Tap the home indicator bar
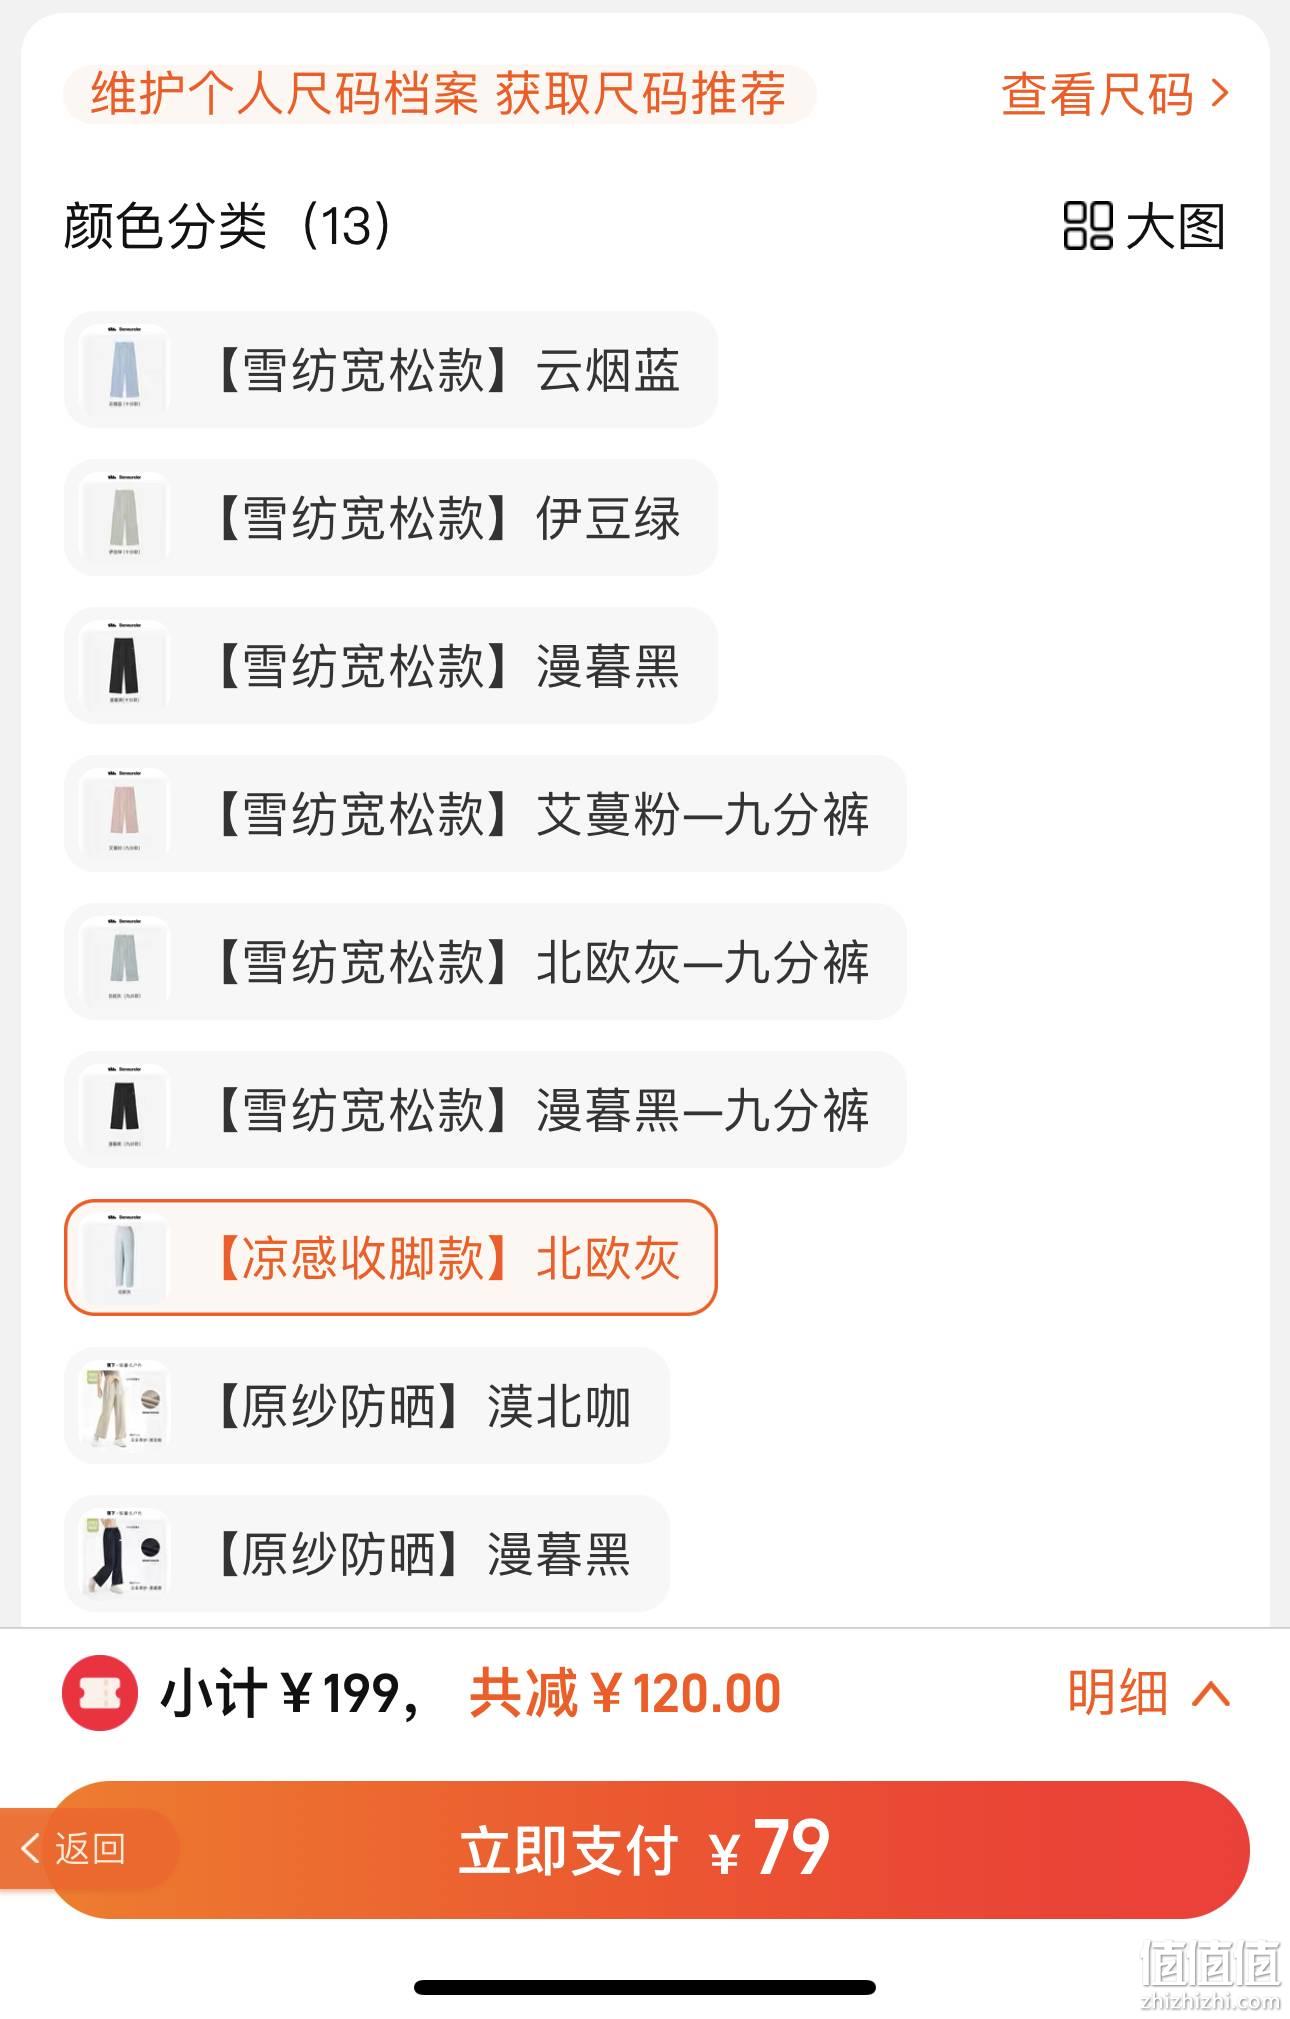Screen dimensions: 1290x2019 tap(645, 1987)
